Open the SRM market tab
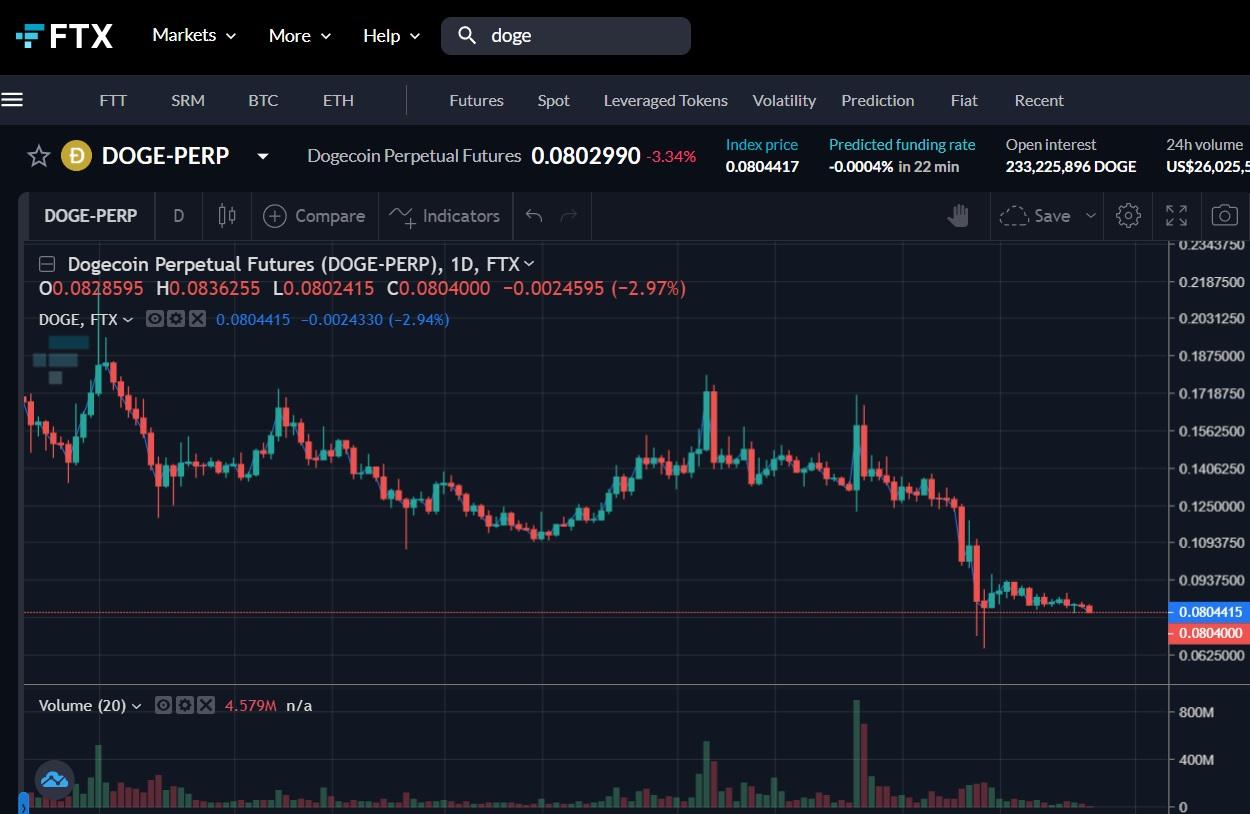This screenshot has height=814, width=1250. pos(188,100)
